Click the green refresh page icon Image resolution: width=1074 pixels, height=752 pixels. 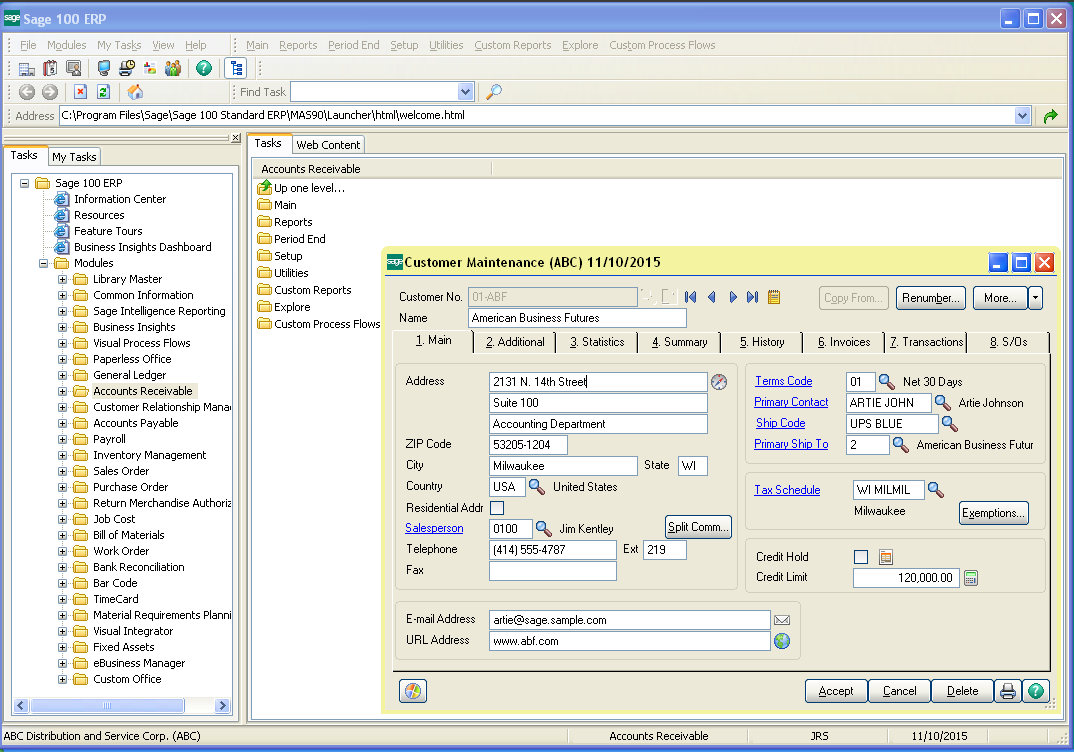[x=103, y=92]
